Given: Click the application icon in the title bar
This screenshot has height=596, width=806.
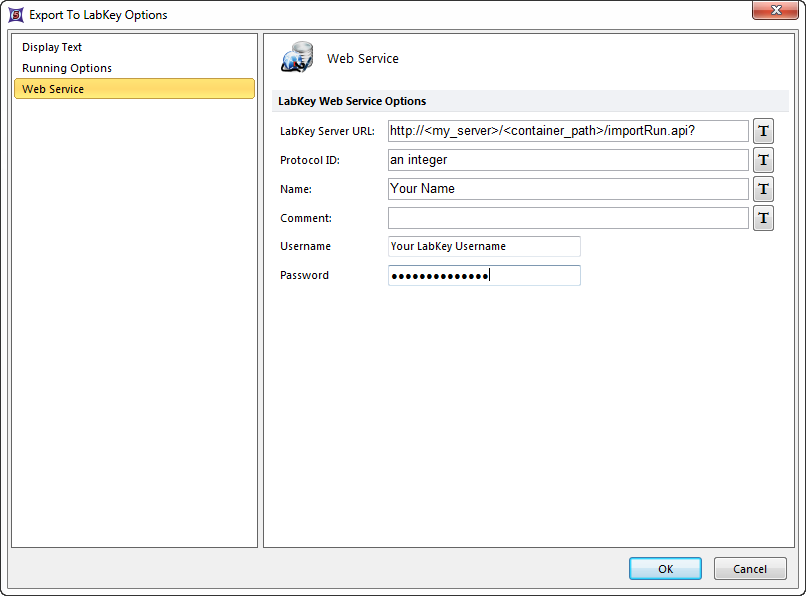Looking at the screenshot, I should click(15, 15).
